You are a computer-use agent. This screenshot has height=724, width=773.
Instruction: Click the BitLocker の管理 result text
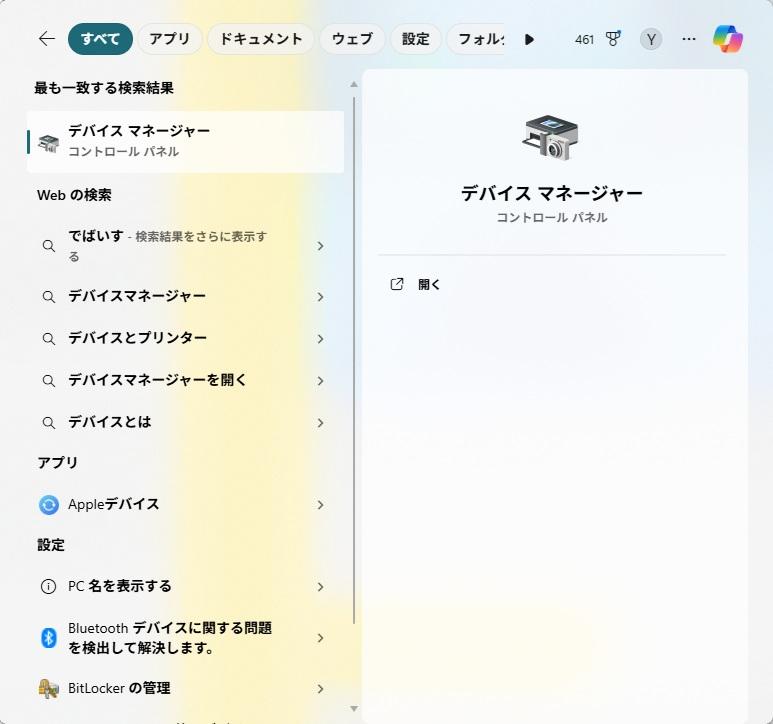click(x=119, y=688)
